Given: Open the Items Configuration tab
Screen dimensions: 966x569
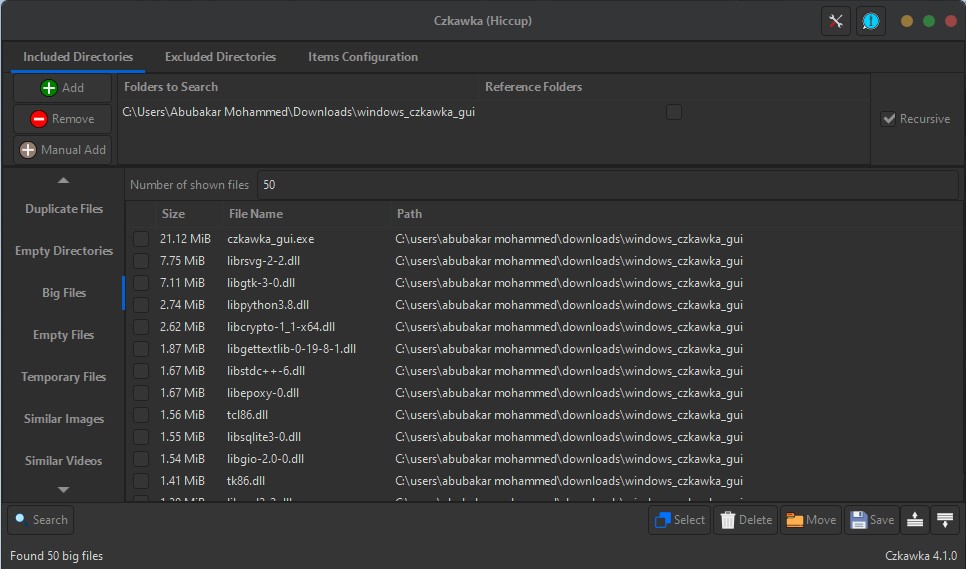Looking at the screenshot, I should pos(363,57).
